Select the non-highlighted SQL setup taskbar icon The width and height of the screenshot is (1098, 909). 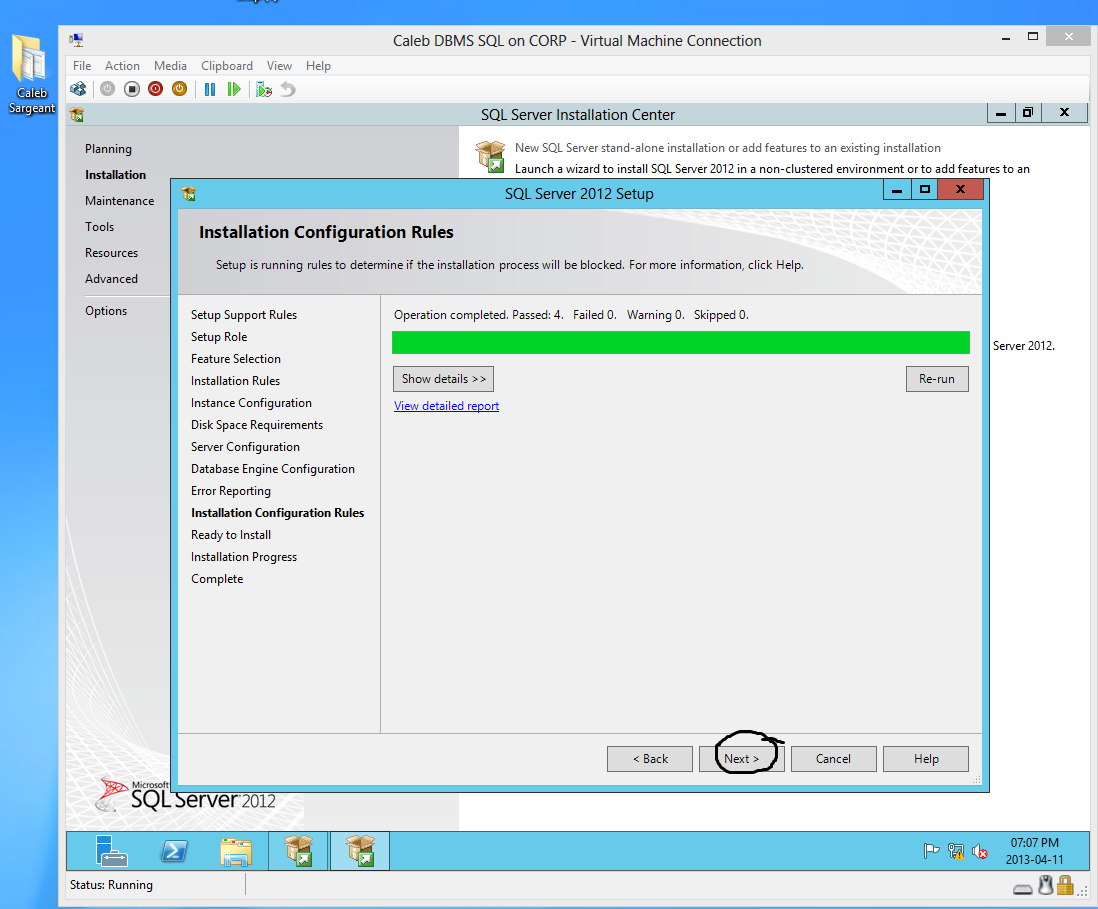pos(298,851)
